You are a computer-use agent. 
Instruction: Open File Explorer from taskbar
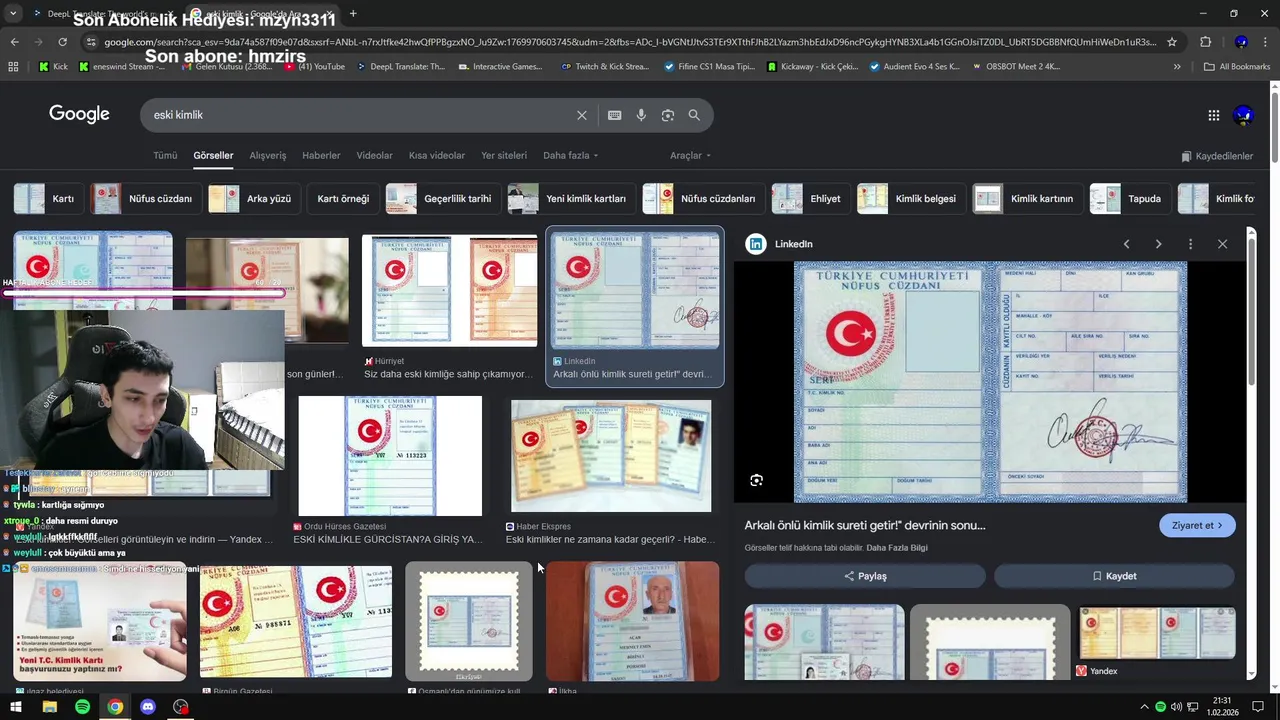point(49,707)
